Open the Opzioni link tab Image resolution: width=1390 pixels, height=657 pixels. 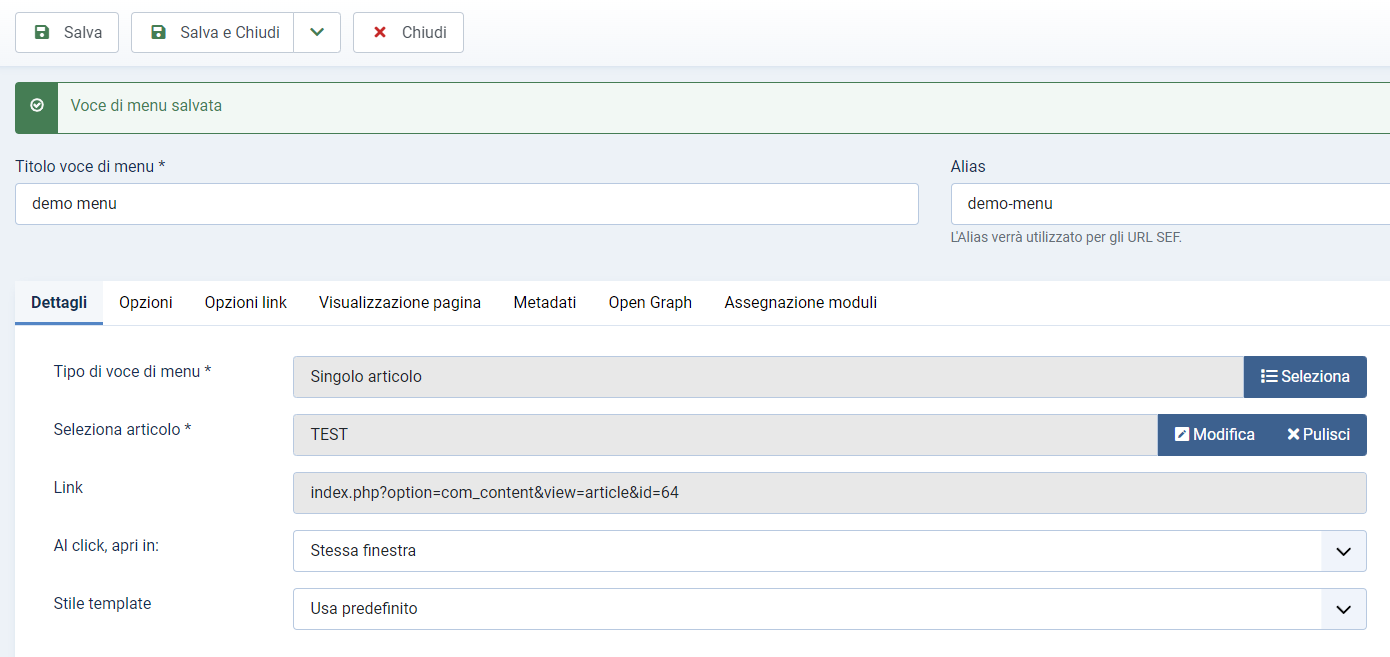[x=246, y=302]
